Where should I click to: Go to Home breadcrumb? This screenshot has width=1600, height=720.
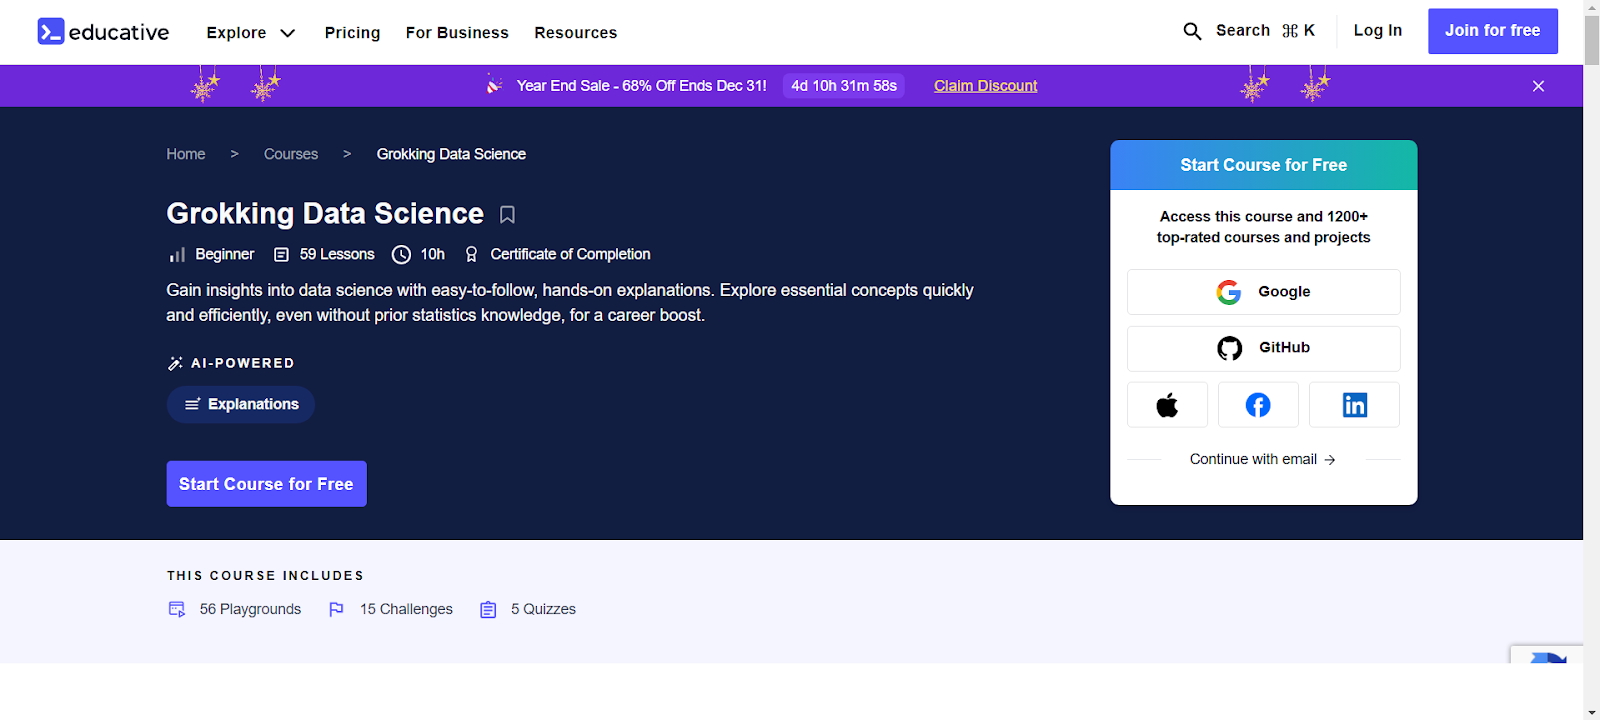[186, 154]
